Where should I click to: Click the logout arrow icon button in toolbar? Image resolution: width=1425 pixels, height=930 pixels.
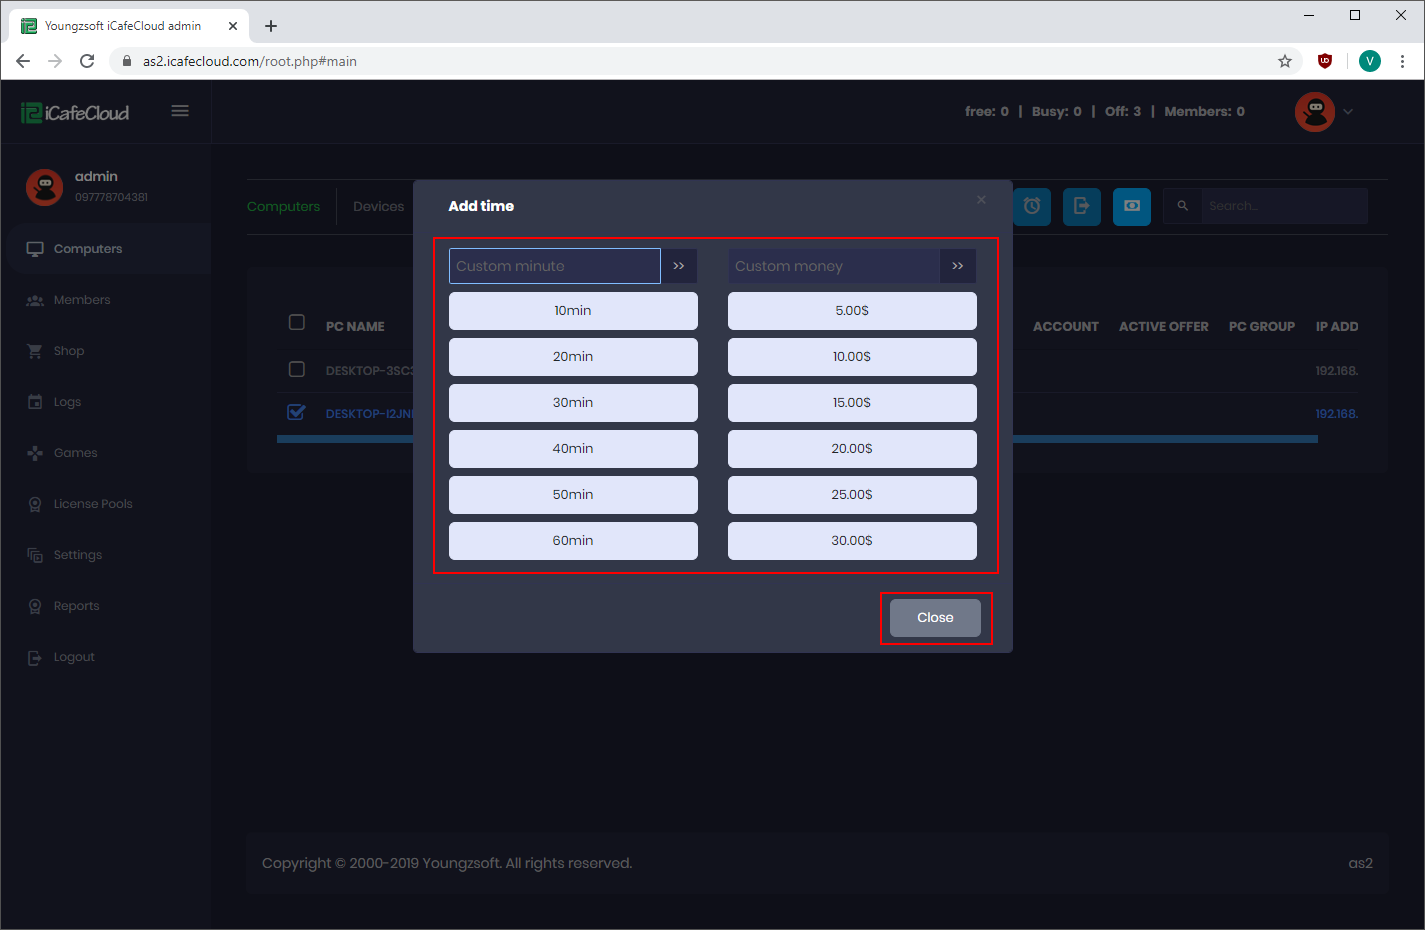pos(1081,206)
